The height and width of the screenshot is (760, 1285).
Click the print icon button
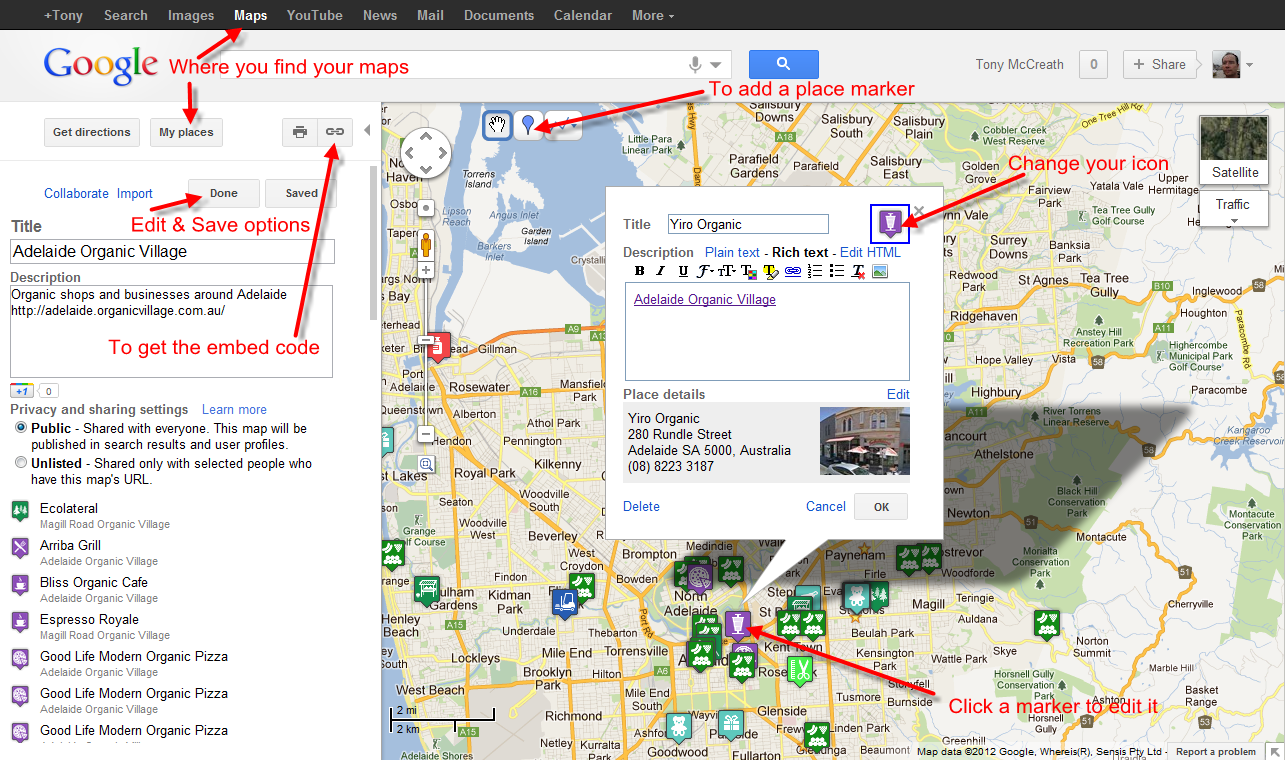(300, 132)
